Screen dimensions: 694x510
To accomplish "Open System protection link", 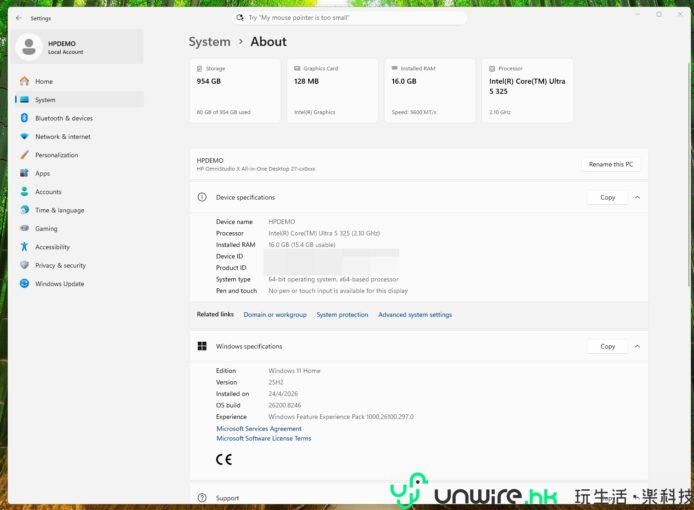I will point(342,315).
